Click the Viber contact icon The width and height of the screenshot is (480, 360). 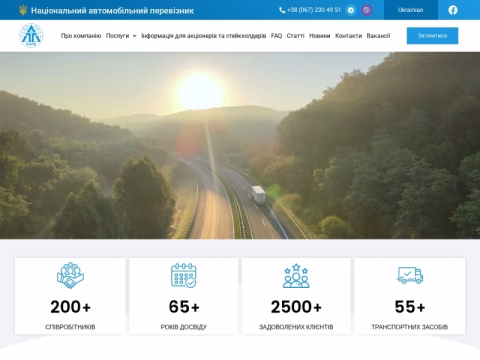pos(367,10)
